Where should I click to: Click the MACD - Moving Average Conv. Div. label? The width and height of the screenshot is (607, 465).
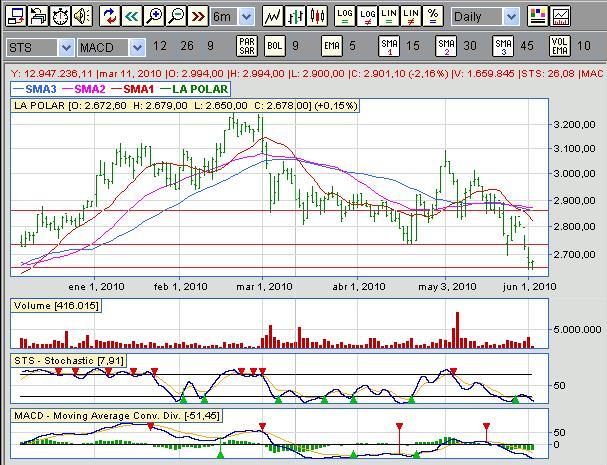tap(117, 416)
